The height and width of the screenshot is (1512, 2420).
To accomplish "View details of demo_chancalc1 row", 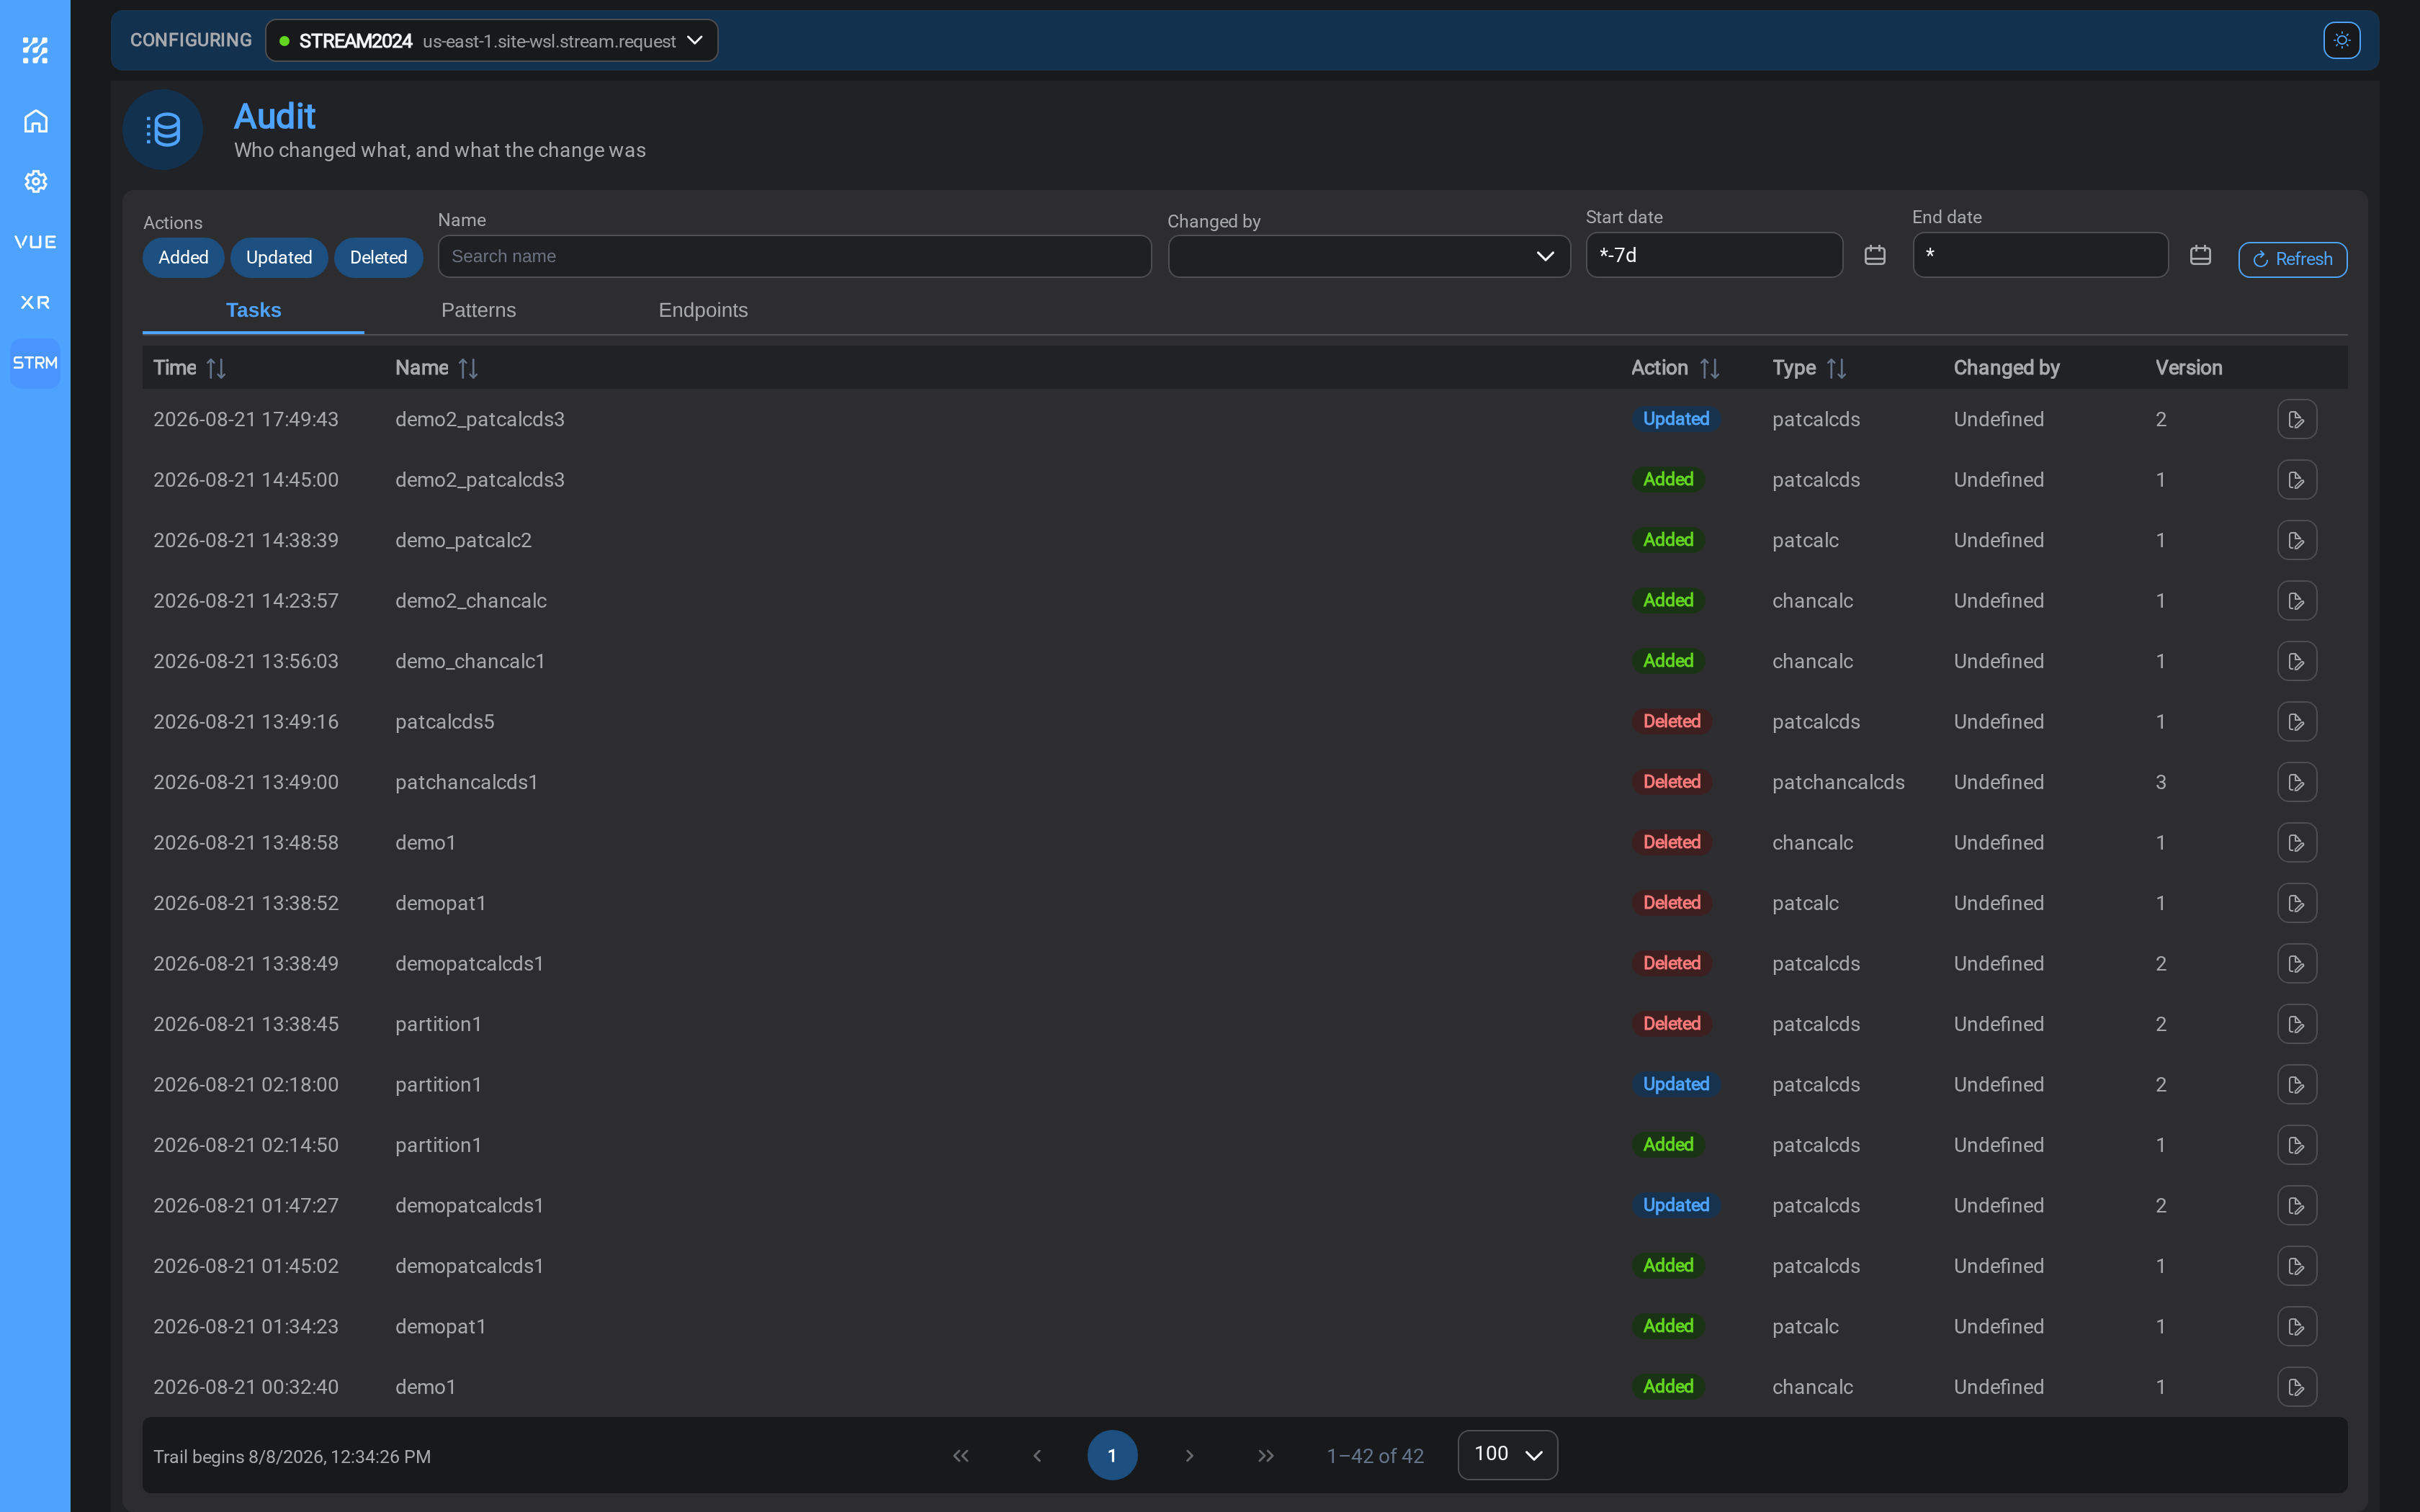I will pyautogui.click(x=2297, y=661).
